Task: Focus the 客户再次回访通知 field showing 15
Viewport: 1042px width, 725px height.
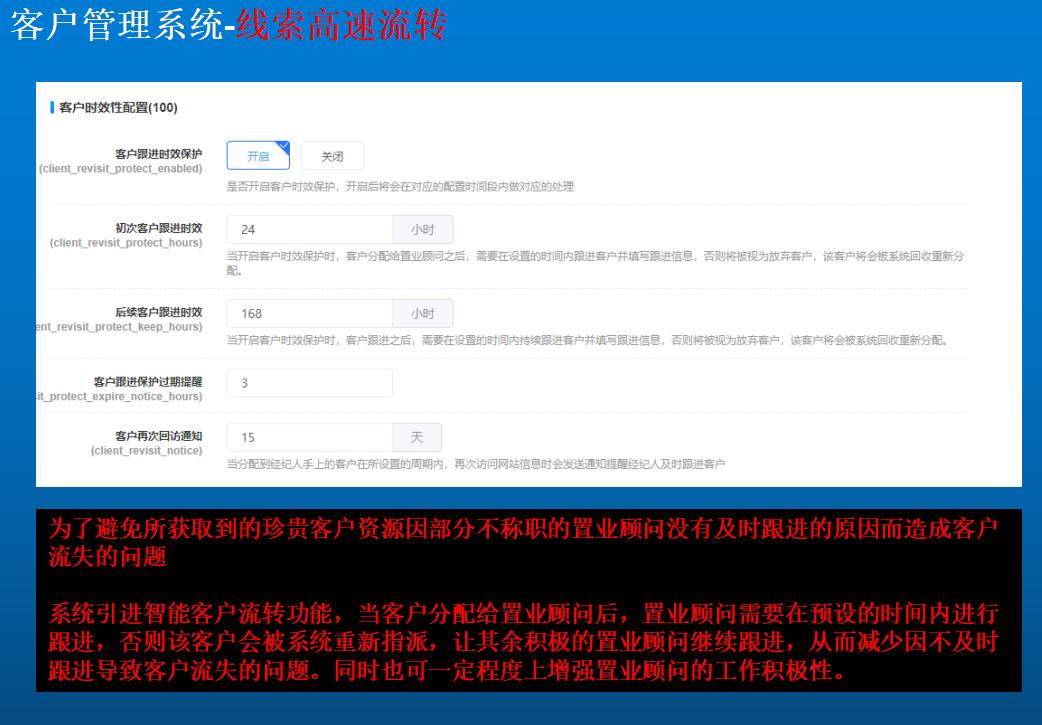Action: tap(309, 437)
